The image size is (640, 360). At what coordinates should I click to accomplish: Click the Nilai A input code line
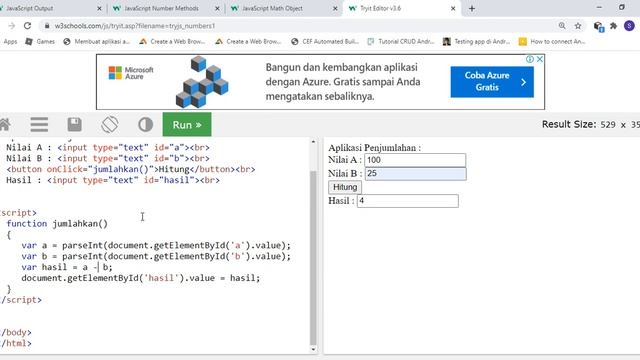[108, 147]
